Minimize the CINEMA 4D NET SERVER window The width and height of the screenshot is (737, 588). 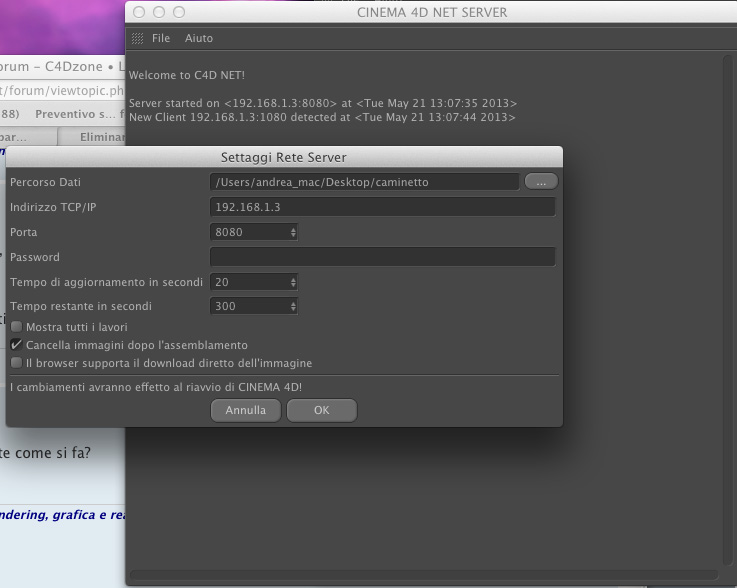coord(159,12)
